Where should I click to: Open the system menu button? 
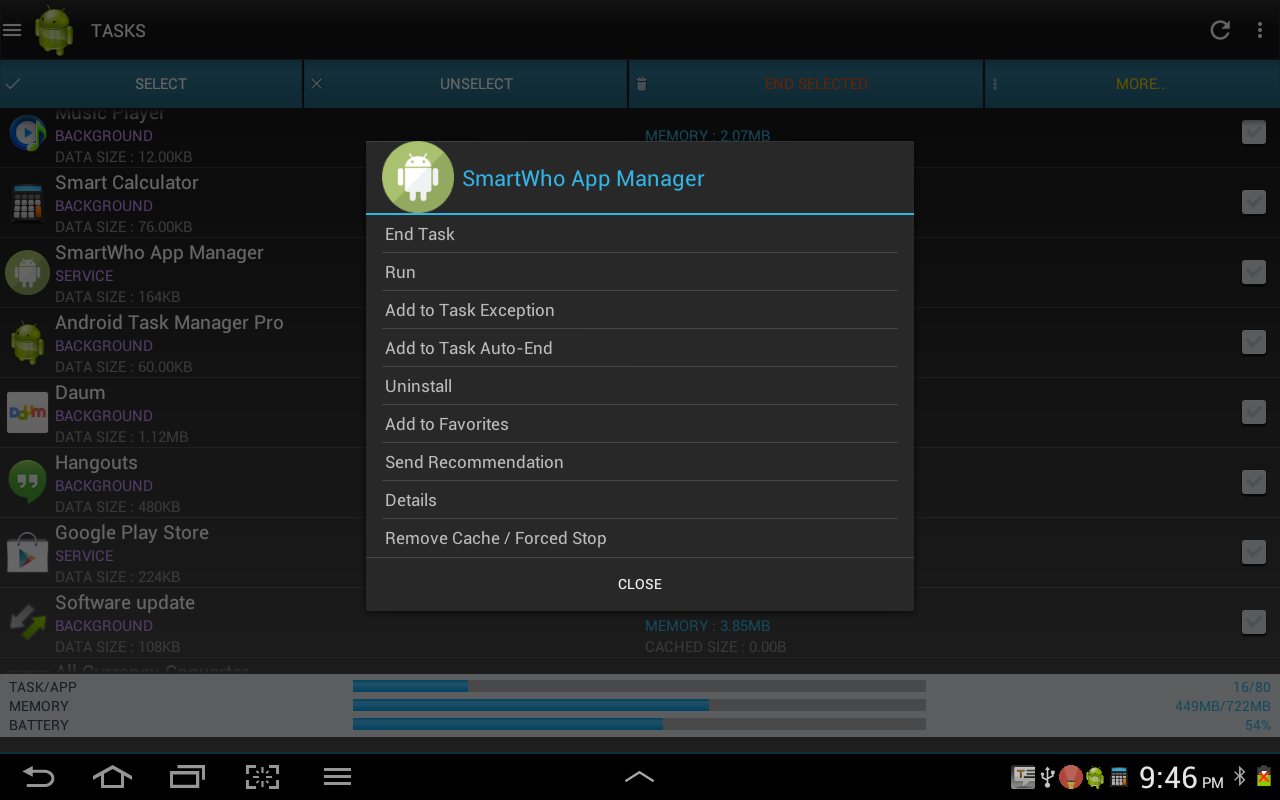point(337,776)
